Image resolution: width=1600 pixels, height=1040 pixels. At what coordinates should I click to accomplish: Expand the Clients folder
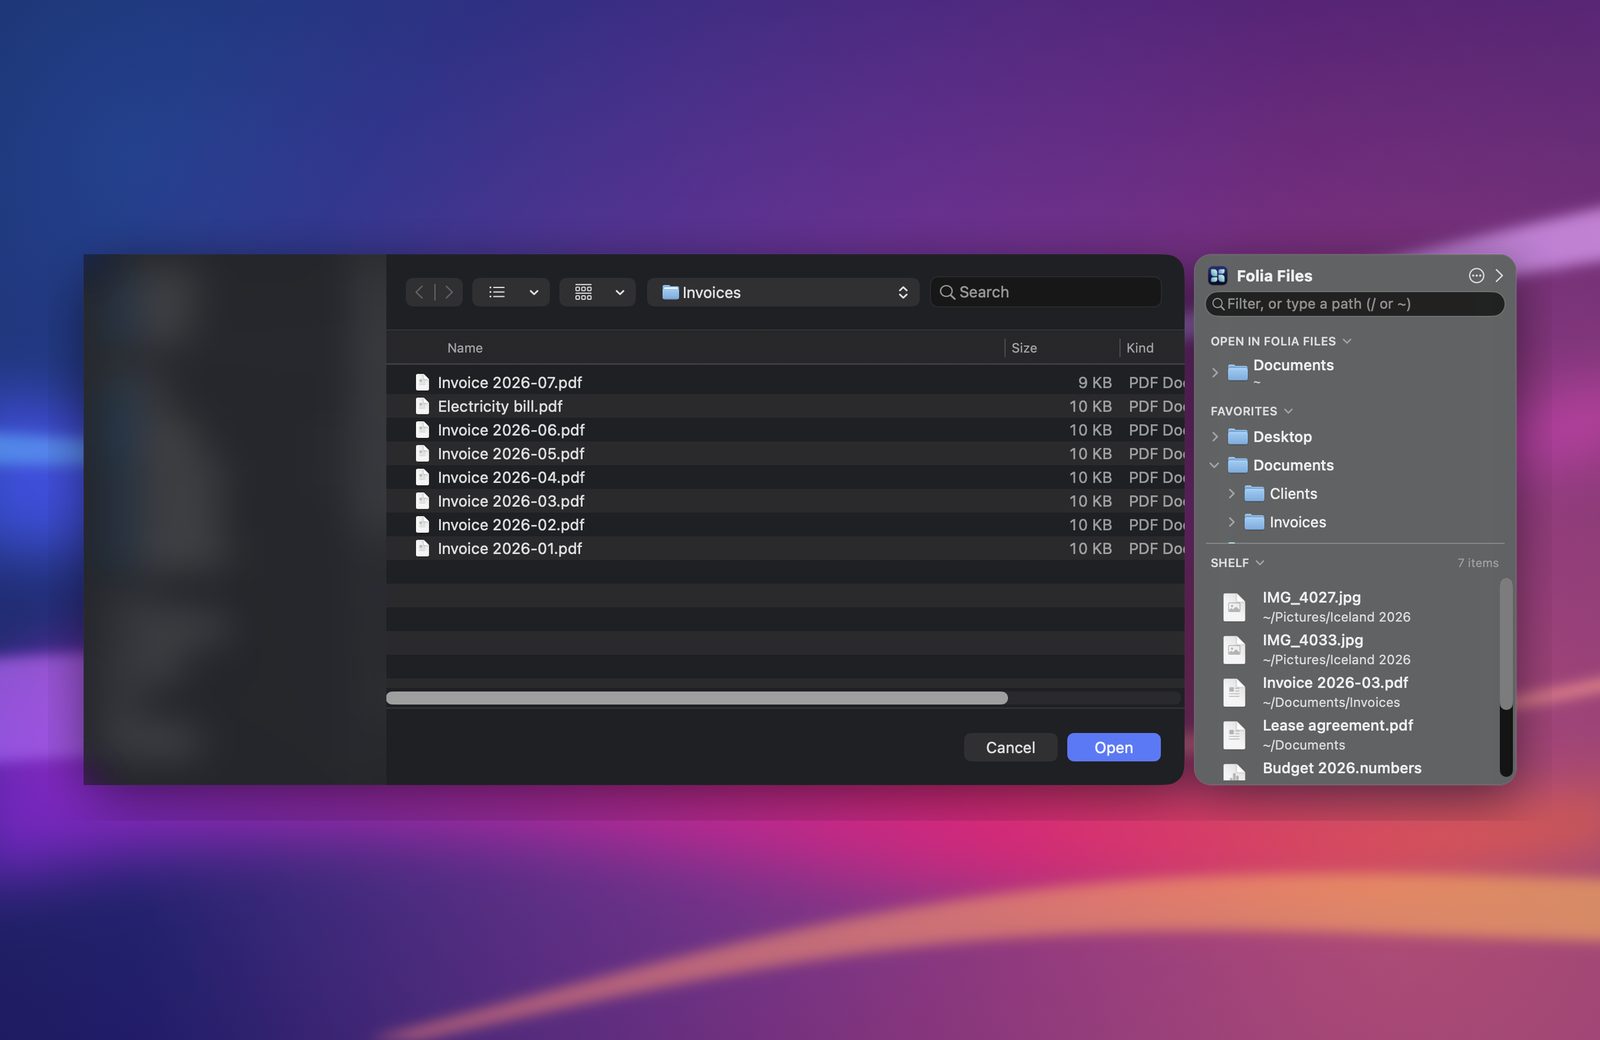1232,494
